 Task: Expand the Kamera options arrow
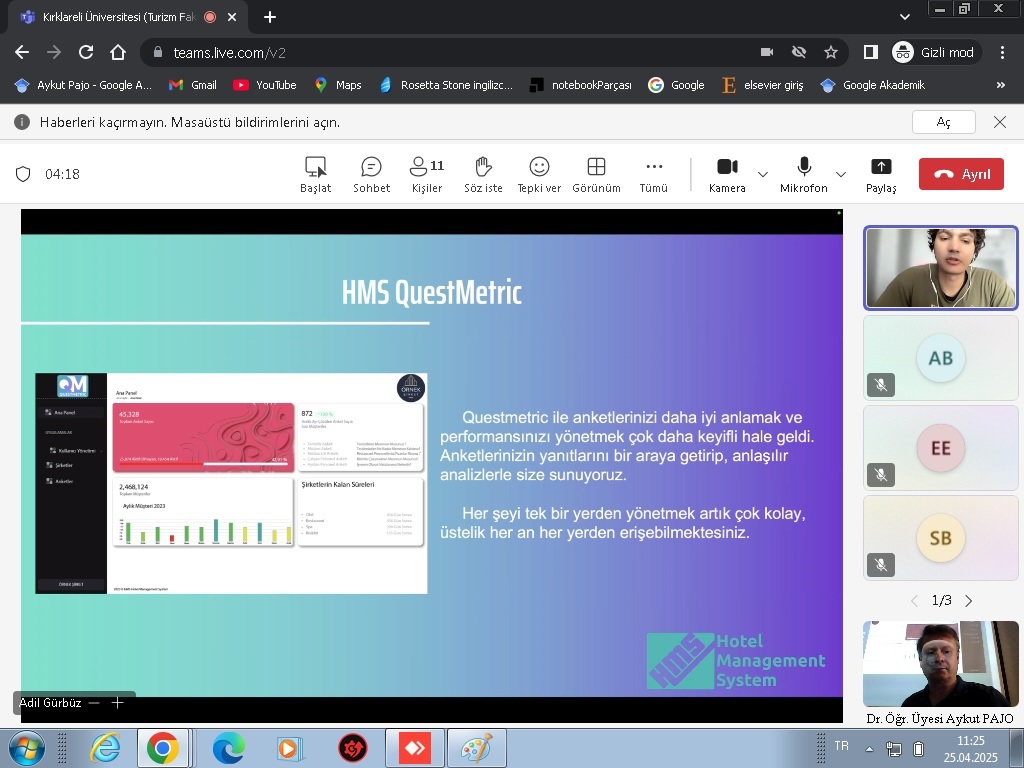coord(762,174)
